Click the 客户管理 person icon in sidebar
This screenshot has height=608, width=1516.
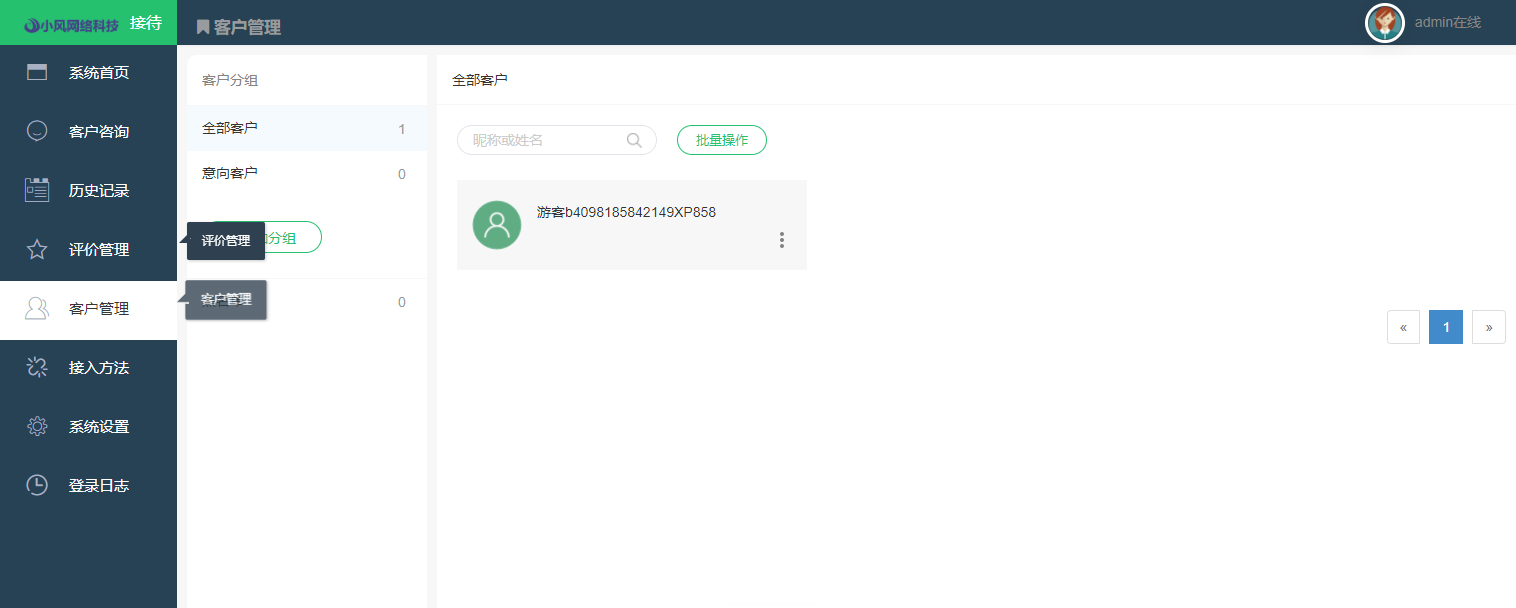pyautogui.click(x=37, y=308)
